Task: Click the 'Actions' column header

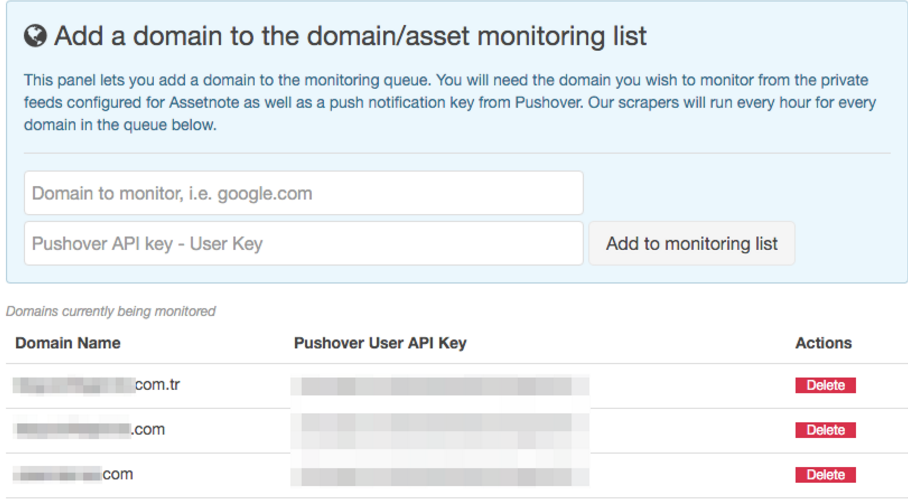Action: pos(823,343)
